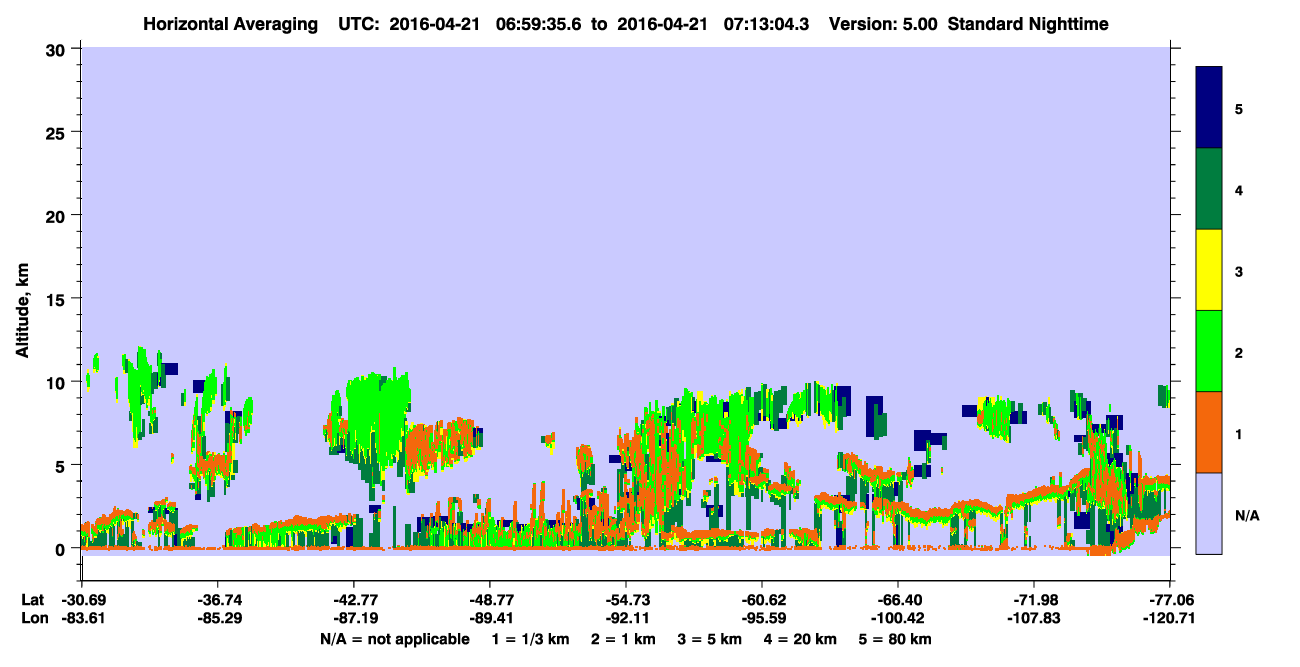Click the 'Lon' row label
Image resolution: width=1300 pixels, height=667 pixels.
[34, 618]
